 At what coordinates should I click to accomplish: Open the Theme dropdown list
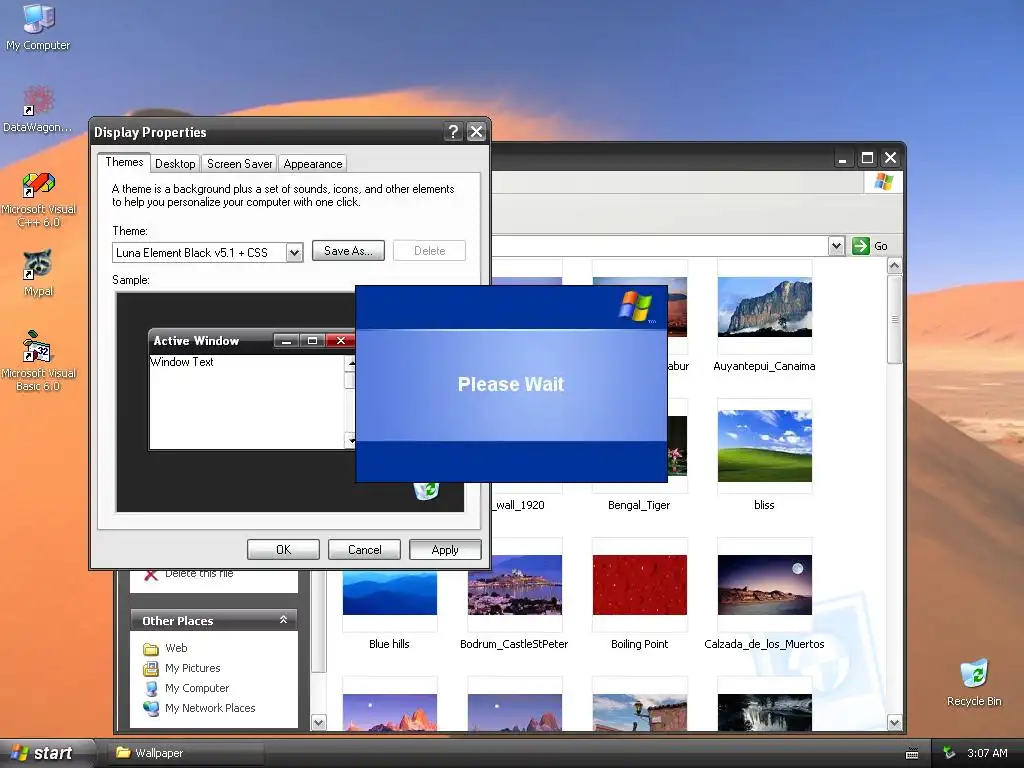click(295, 253)
